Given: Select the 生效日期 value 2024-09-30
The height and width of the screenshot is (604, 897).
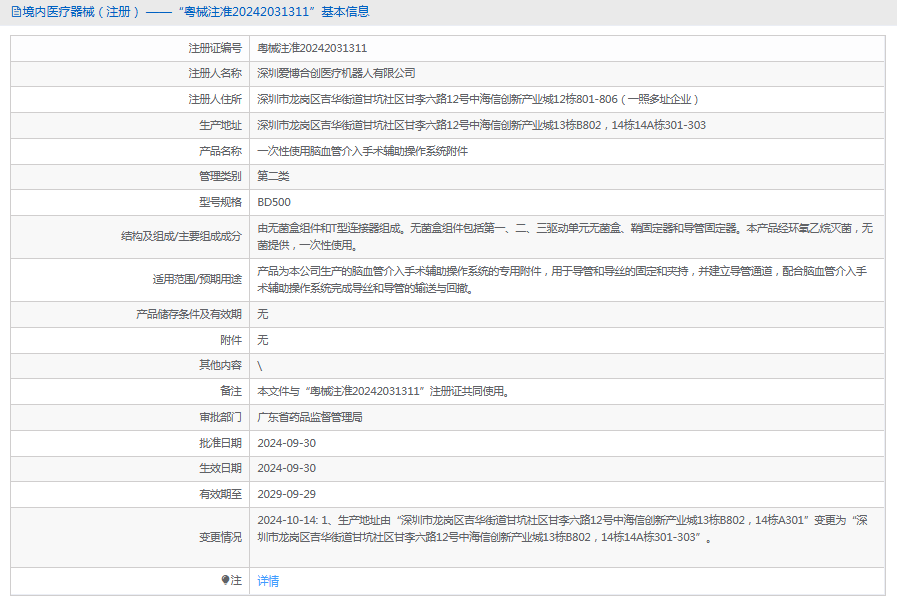Looking at the screenshot, I should 287,468.
